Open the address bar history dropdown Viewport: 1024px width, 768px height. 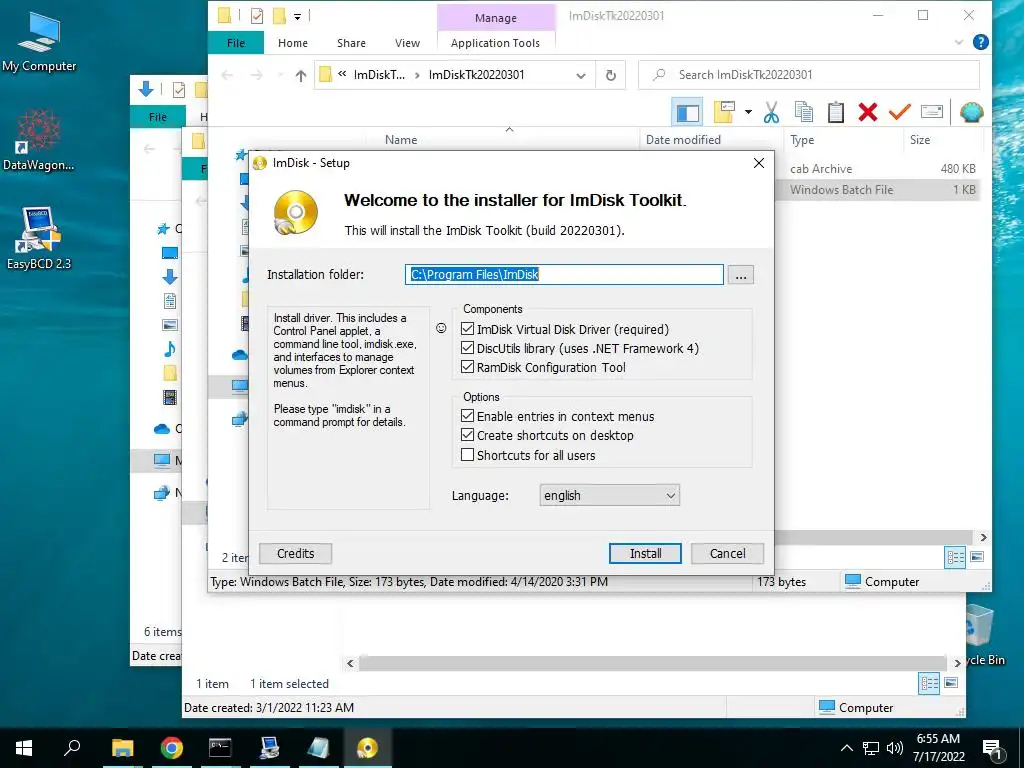click(581, 76)
